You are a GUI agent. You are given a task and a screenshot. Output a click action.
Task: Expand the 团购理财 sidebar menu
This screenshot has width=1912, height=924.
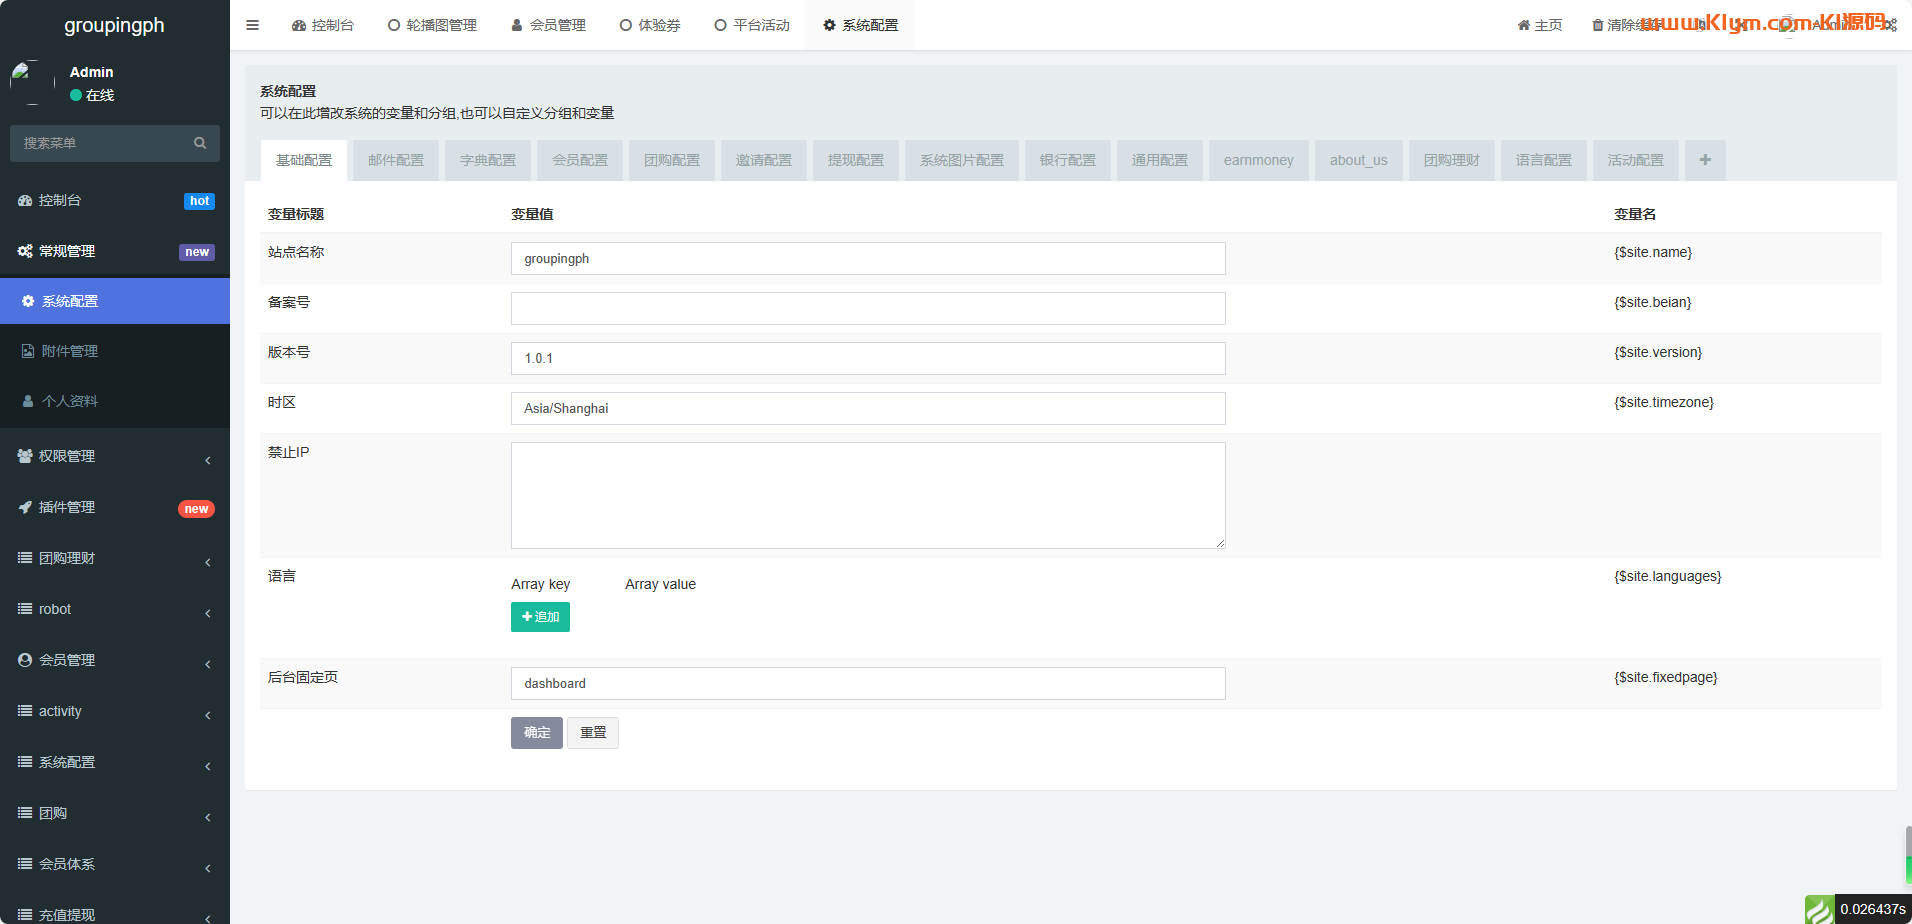(115, 558)
